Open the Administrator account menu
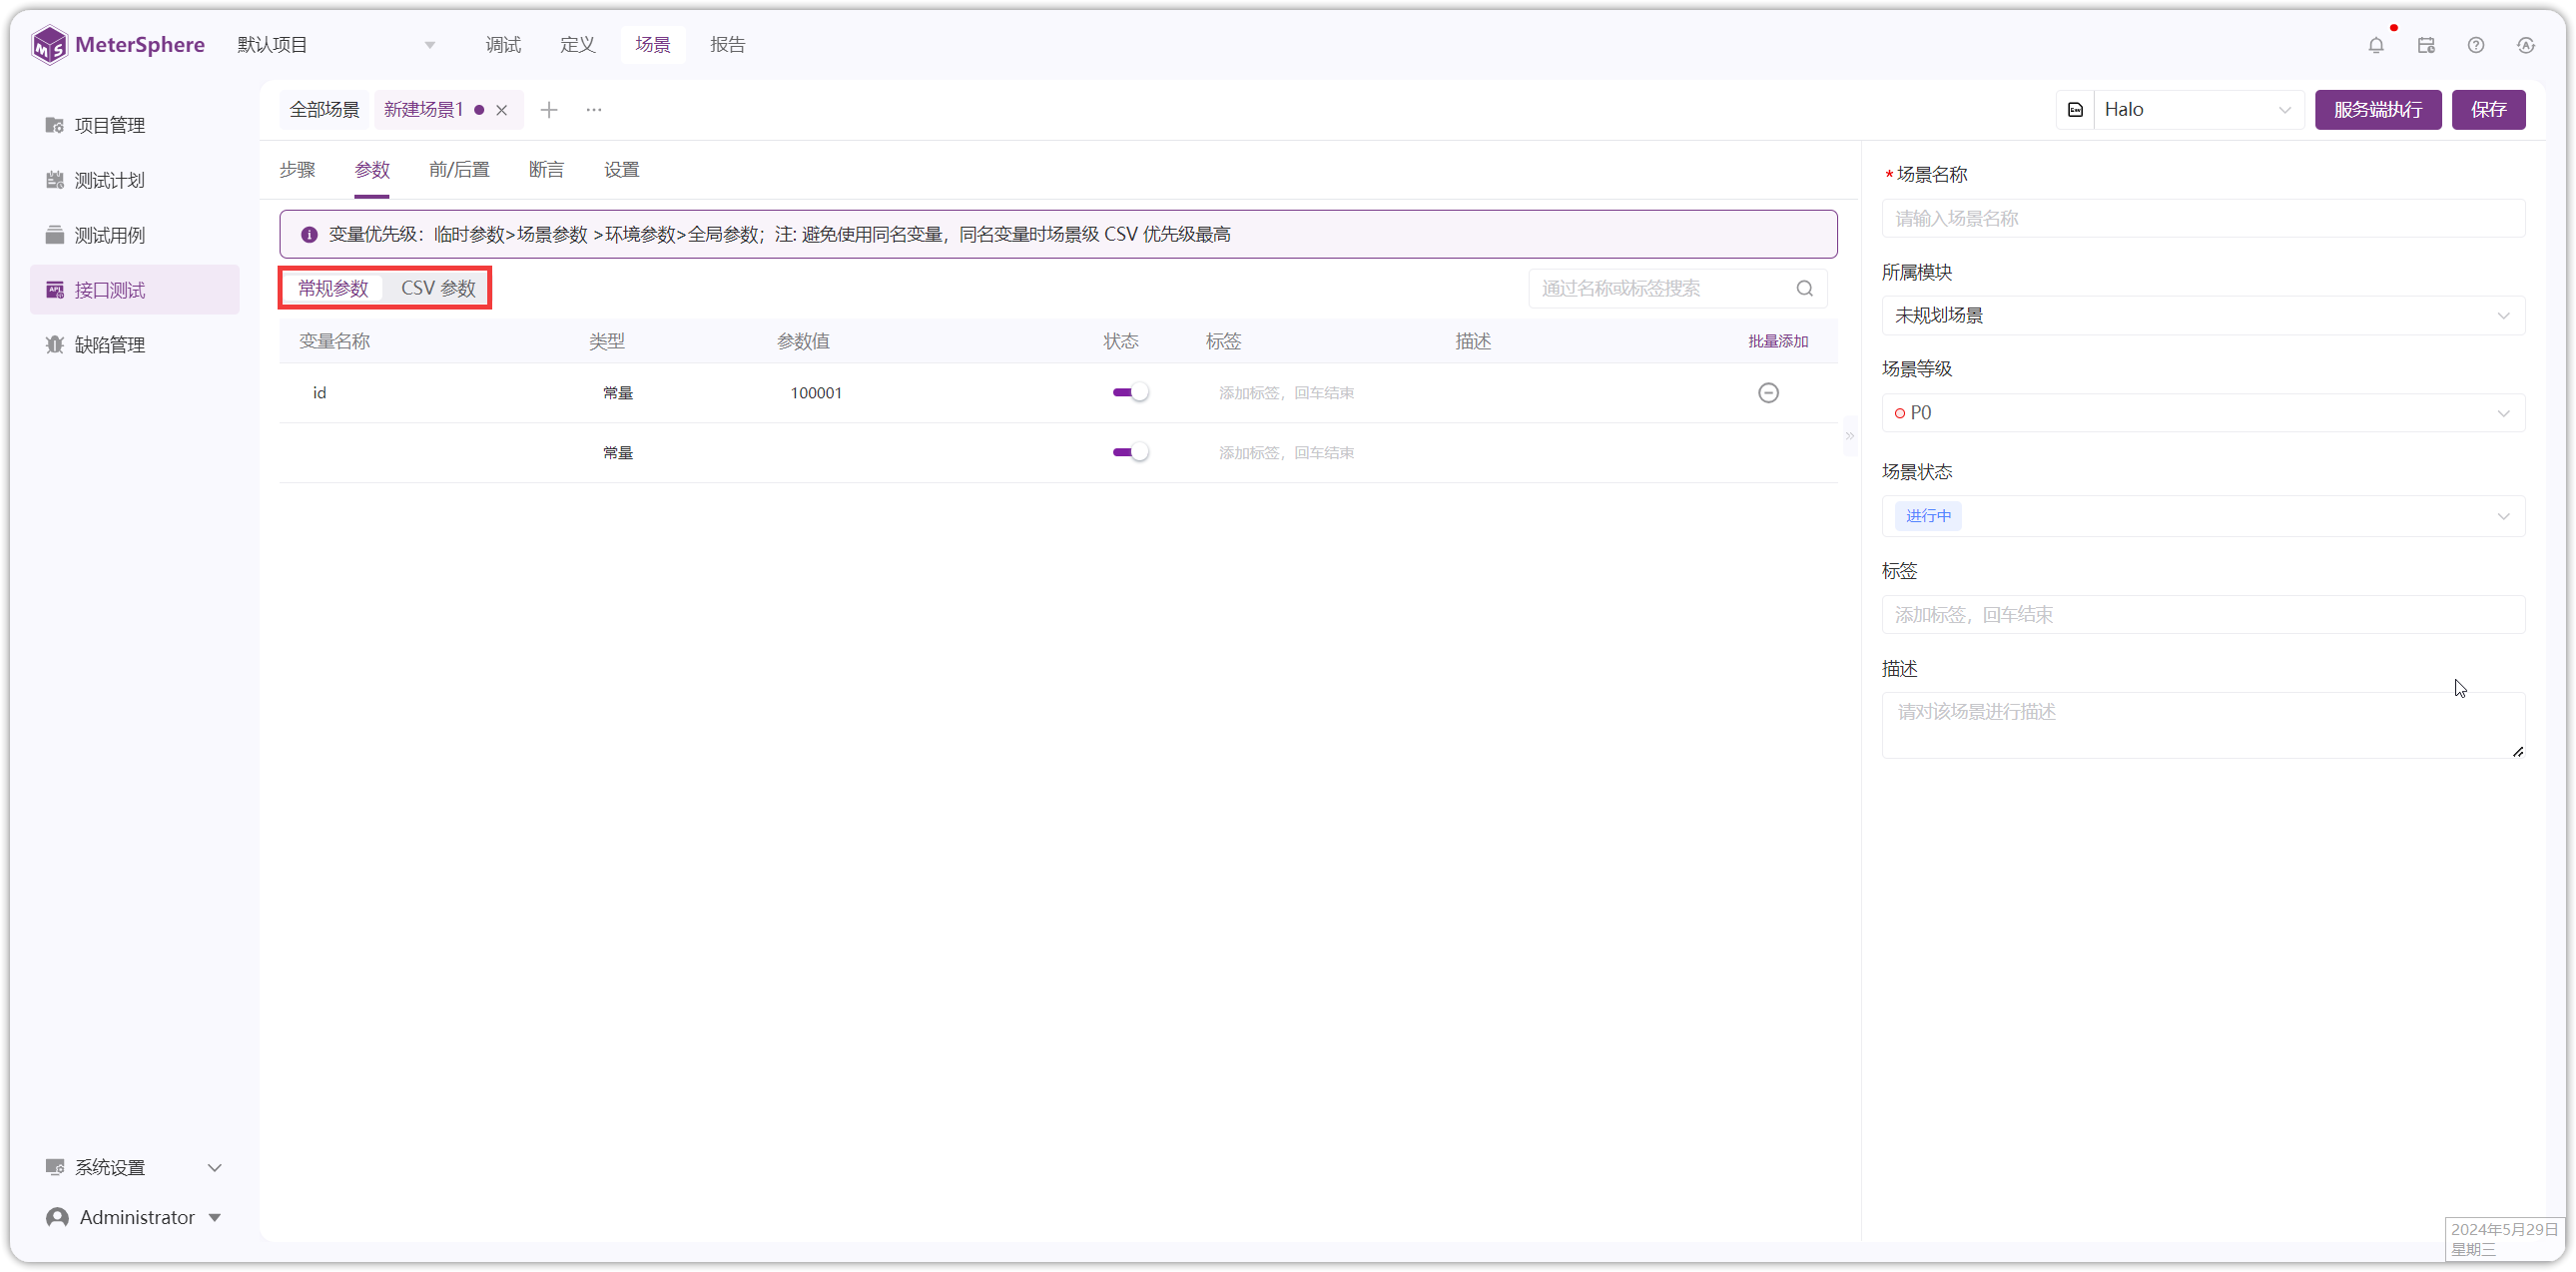 point(134,1217)
